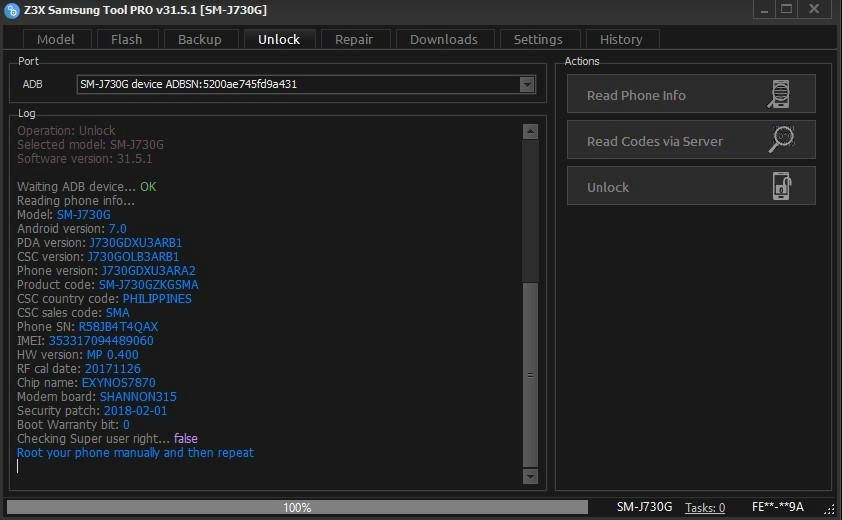Minimize the Z3X Samsung Tool window
Image resolution: width=842 pixels, height=520 pixels.
tap(764, 9)
